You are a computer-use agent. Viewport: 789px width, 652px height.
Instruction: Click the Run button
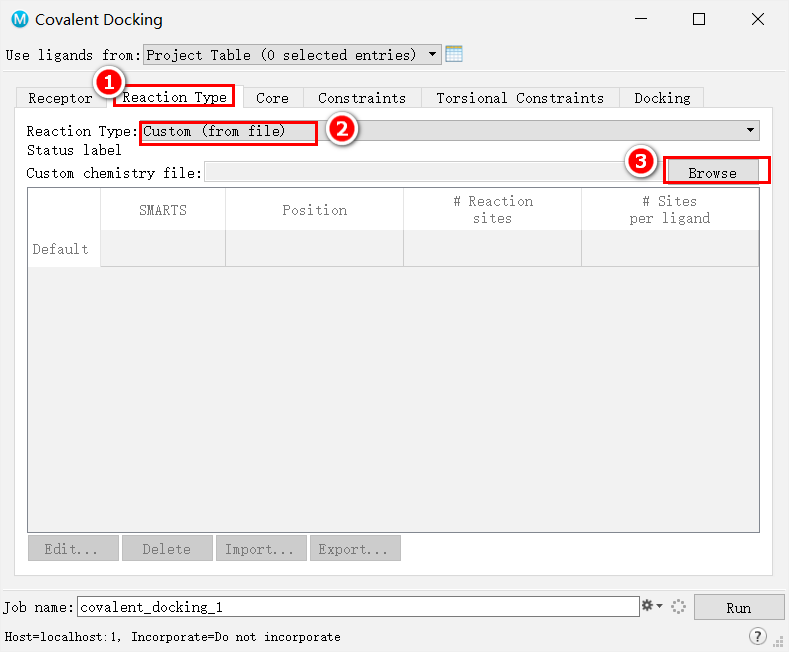click(x=739, y=608)
